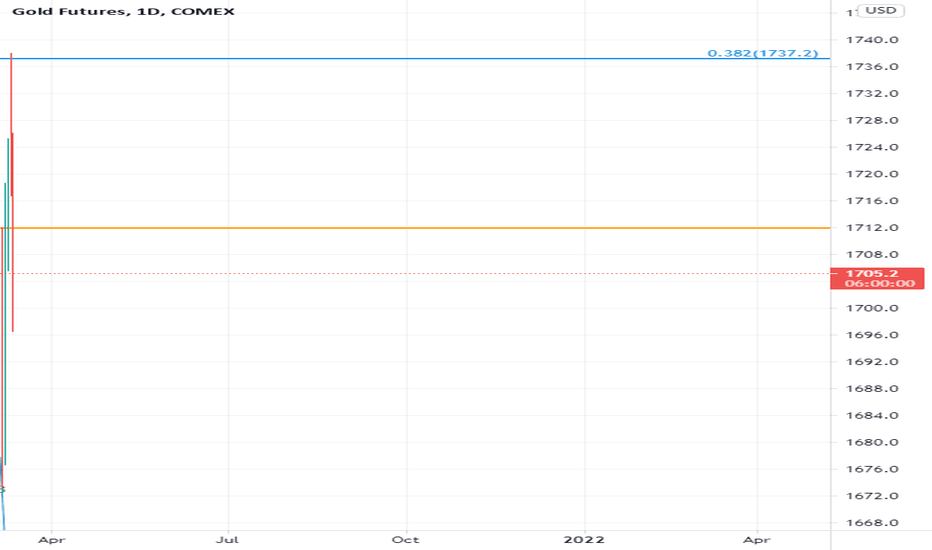This screenshot has height=550, width=932.
Task: Click the 1668.0 price scale mark
Action: coord(872,523)
